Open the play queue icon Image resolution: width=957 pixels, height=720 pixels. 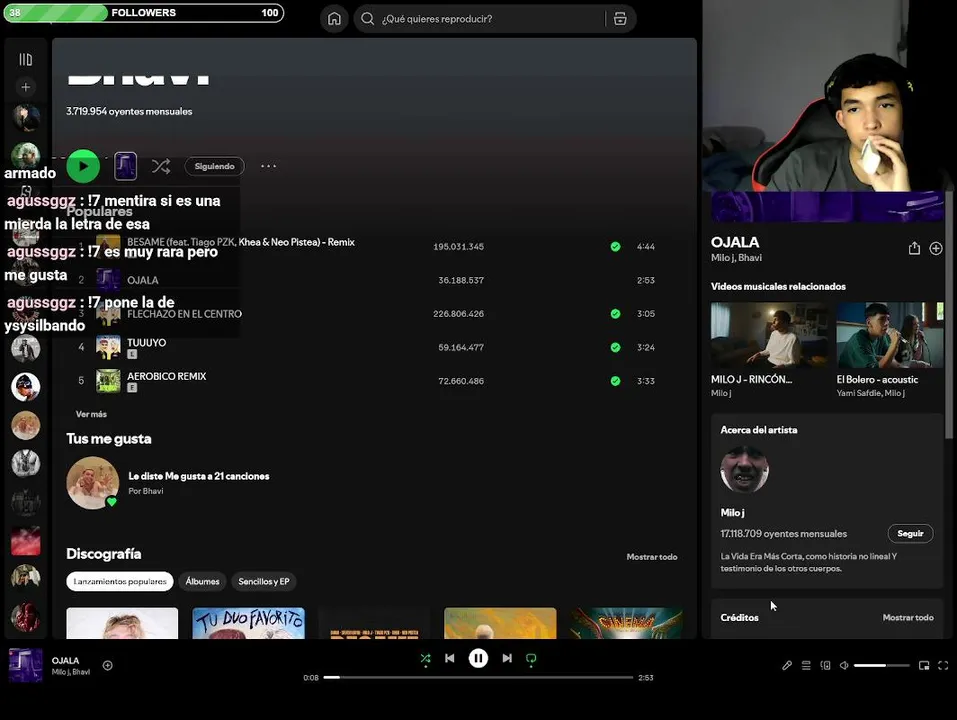[x=806, y=665]
